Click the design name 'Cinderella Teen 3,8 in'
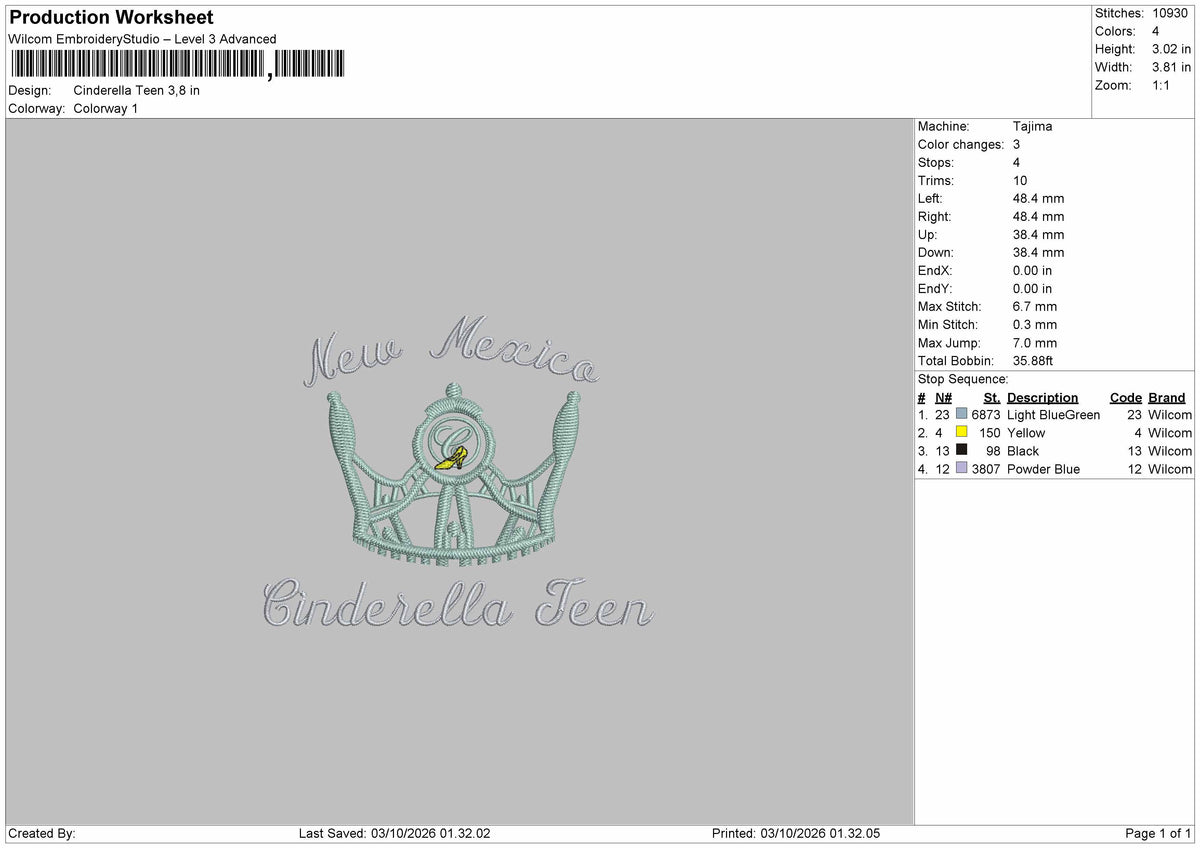The image size is (1200, 848). pyautogui.click(x=137, y=90)
